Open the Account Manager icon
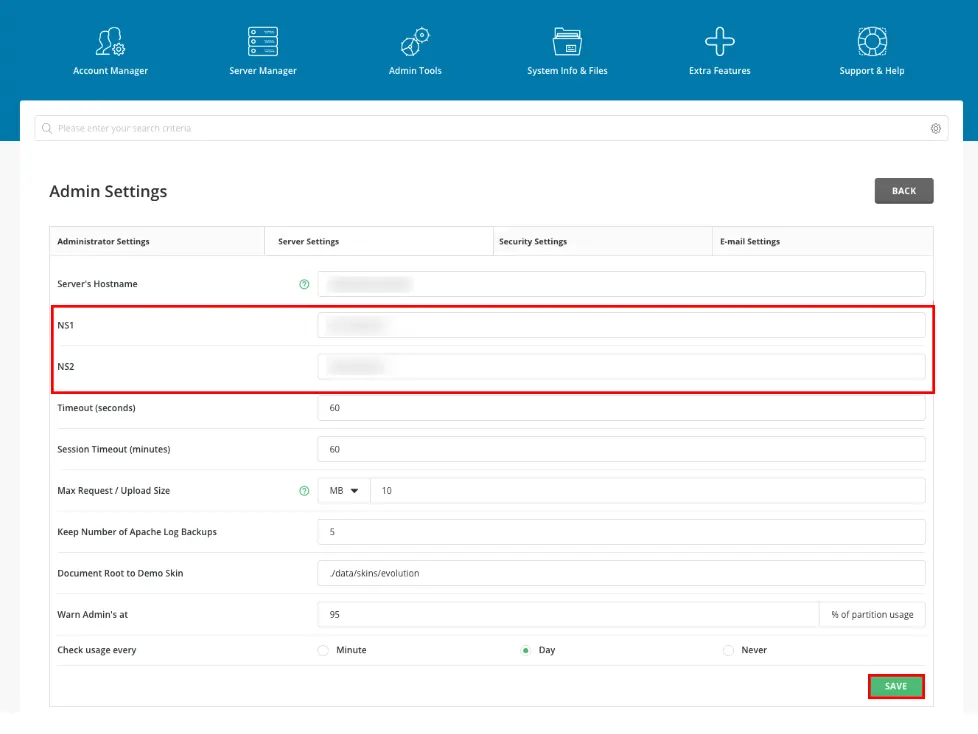The height and width of the screenshot is (734, 978). click(x=110, y=42)
